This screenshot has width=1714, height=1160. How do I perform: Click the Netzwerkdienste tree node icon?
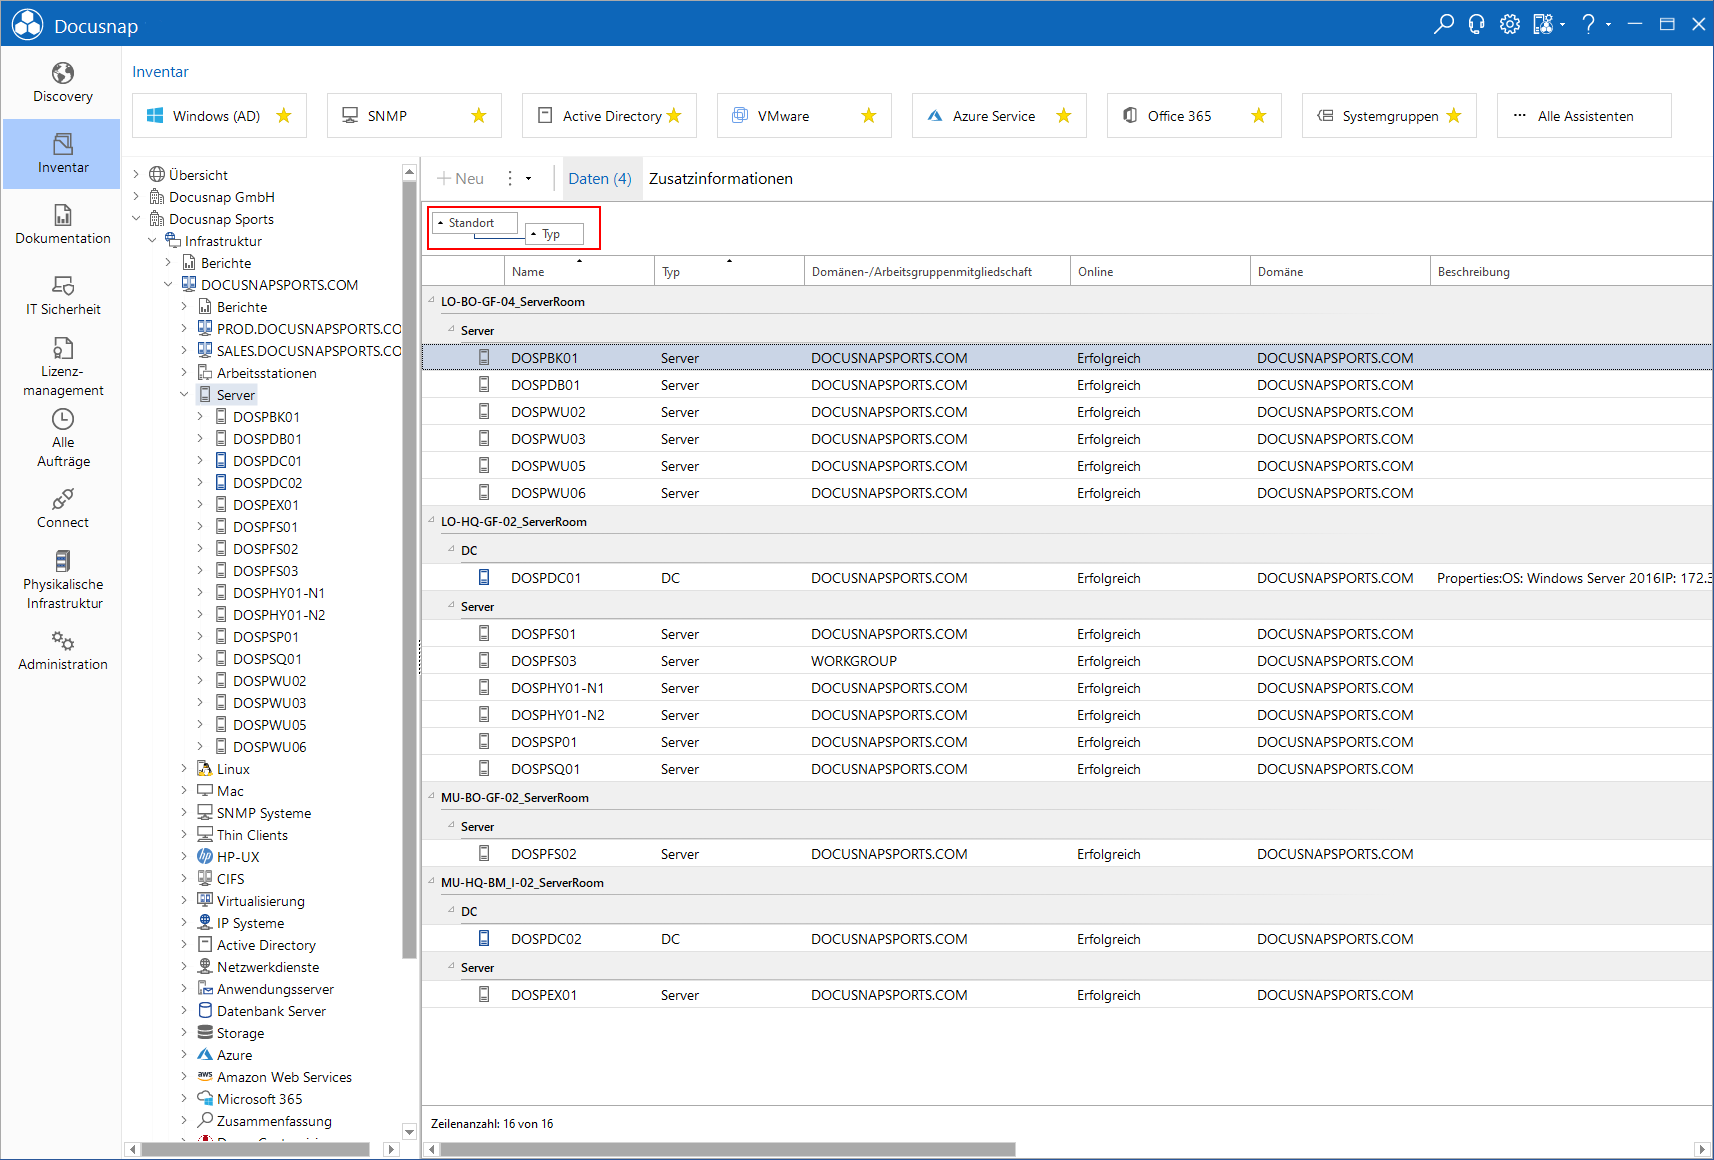pyautogui.click(x=205, y=966)
